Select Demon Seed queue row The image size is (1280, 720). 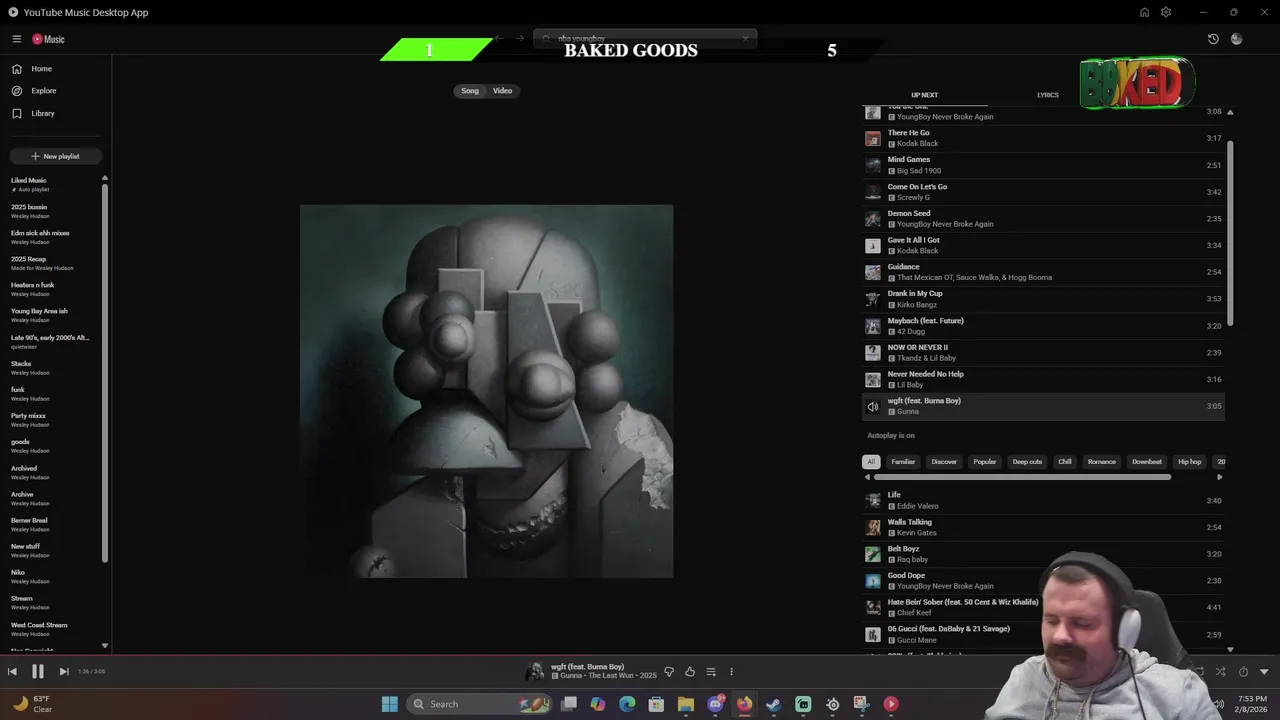pyautogui.click(x=1043, y=218)
